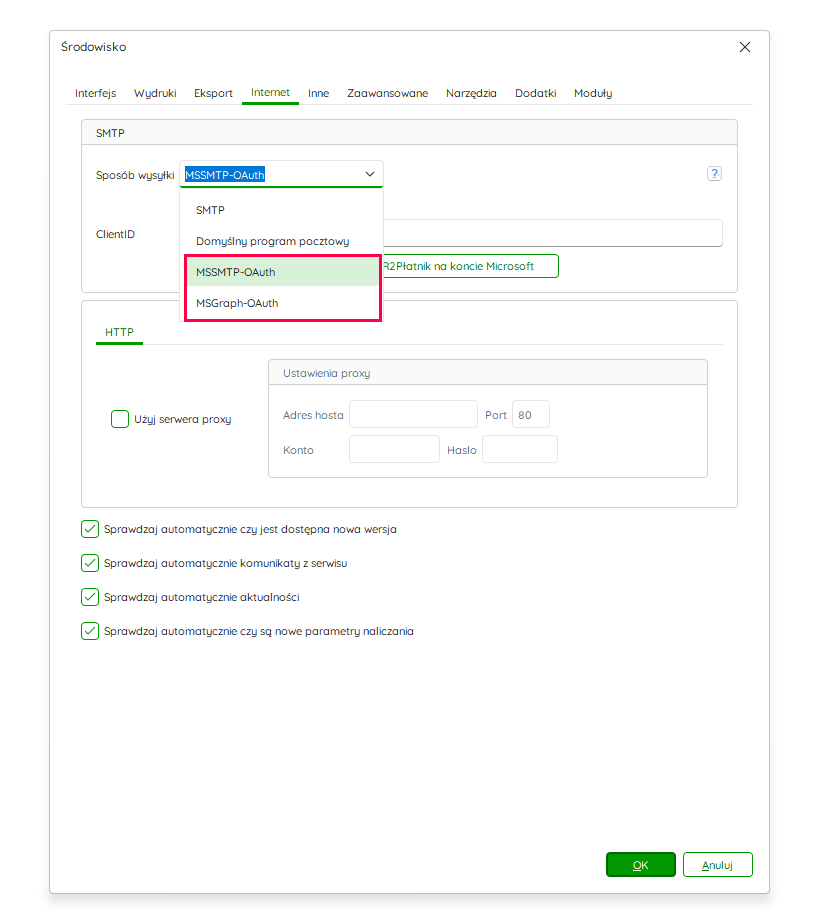The height and width of the screenshot is (920, 823).
Task: Click the Konto input field
Action: coord(394,449)
